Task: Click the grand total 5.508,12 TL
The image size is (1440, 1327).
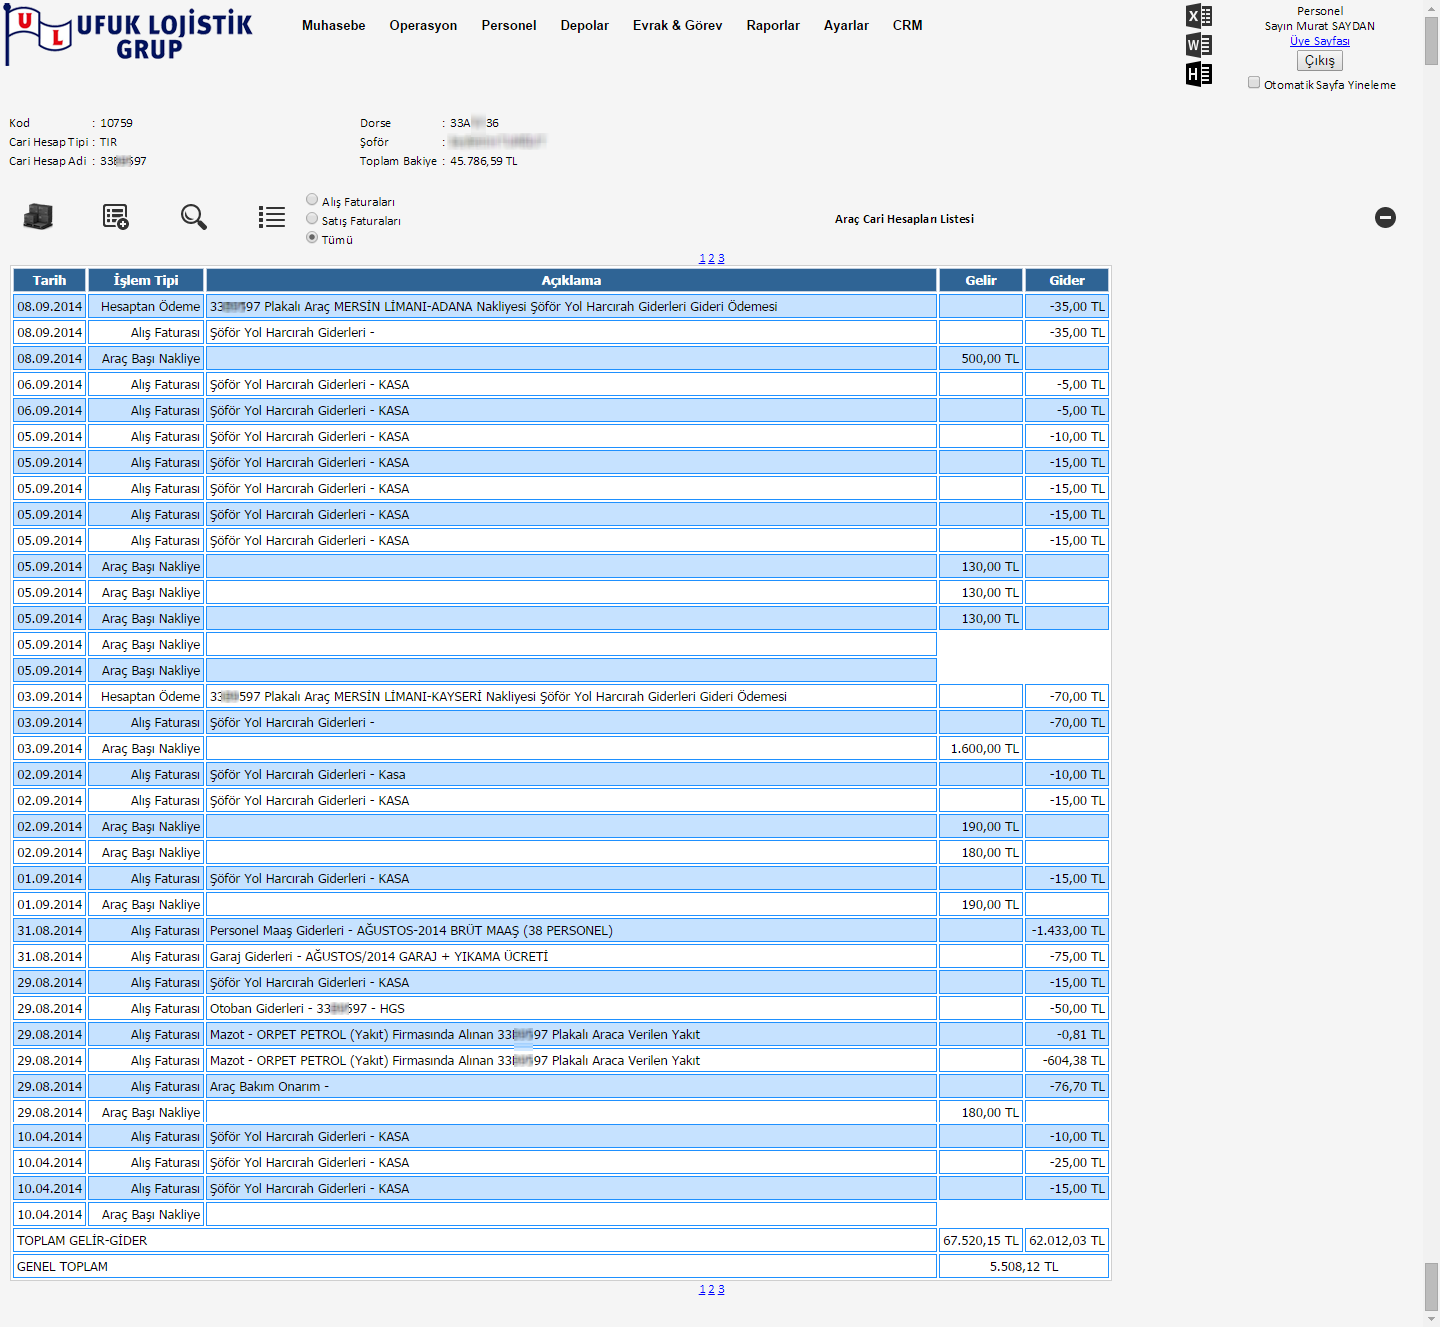Action: (1024, 1266)
